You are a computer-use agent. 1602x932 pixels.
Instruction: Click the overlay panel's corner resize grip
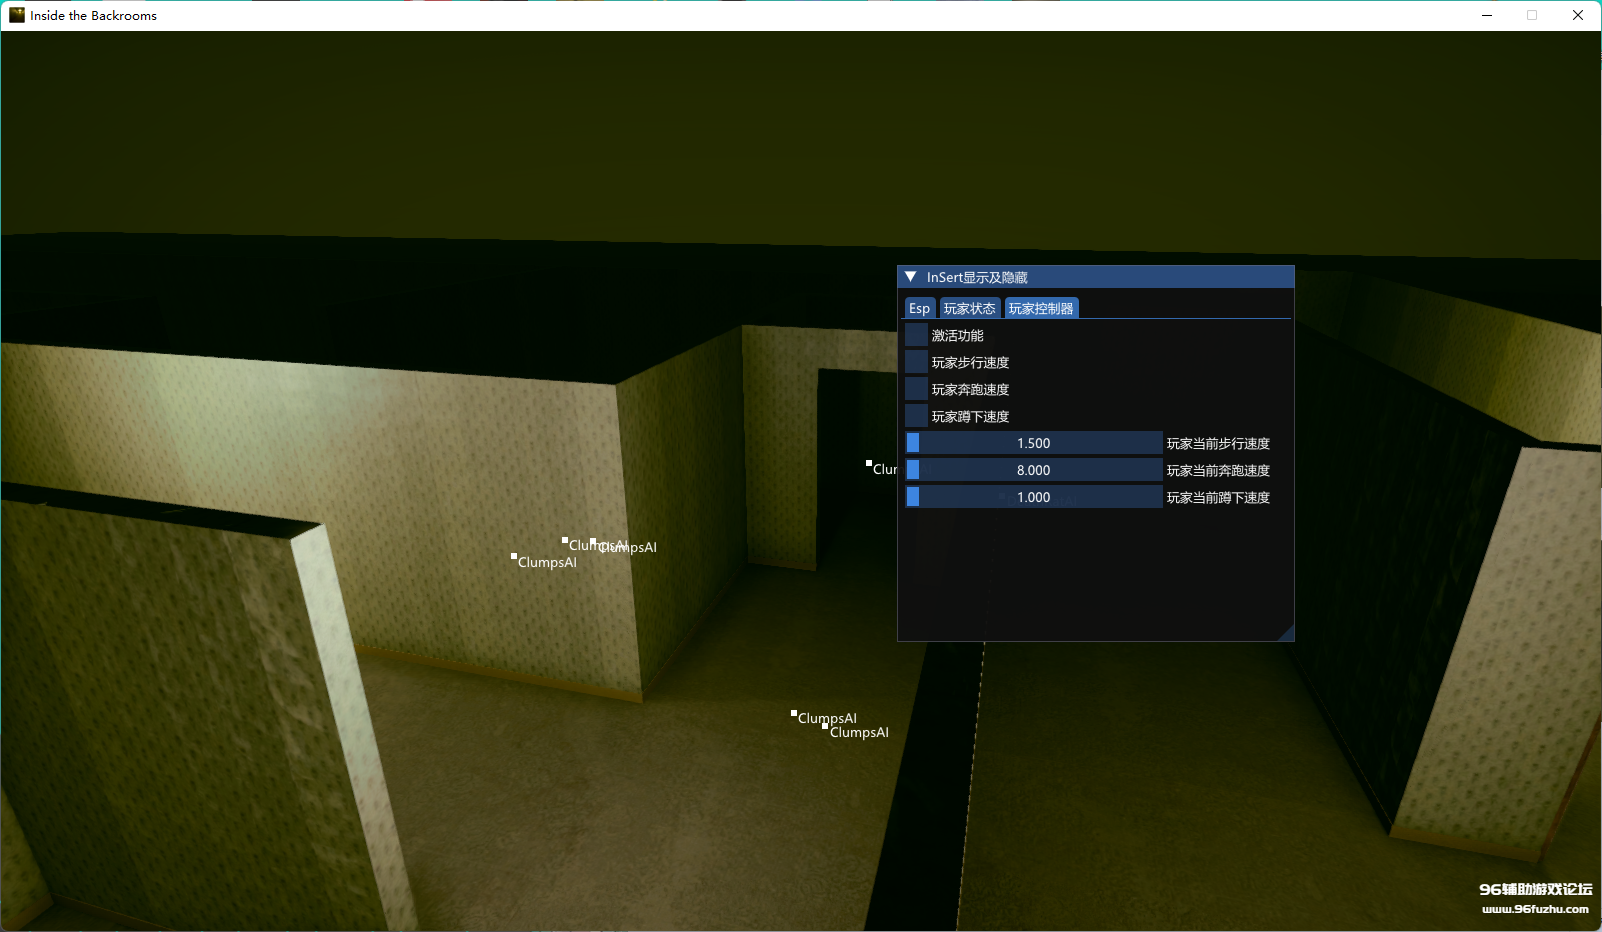point(1287,634)
